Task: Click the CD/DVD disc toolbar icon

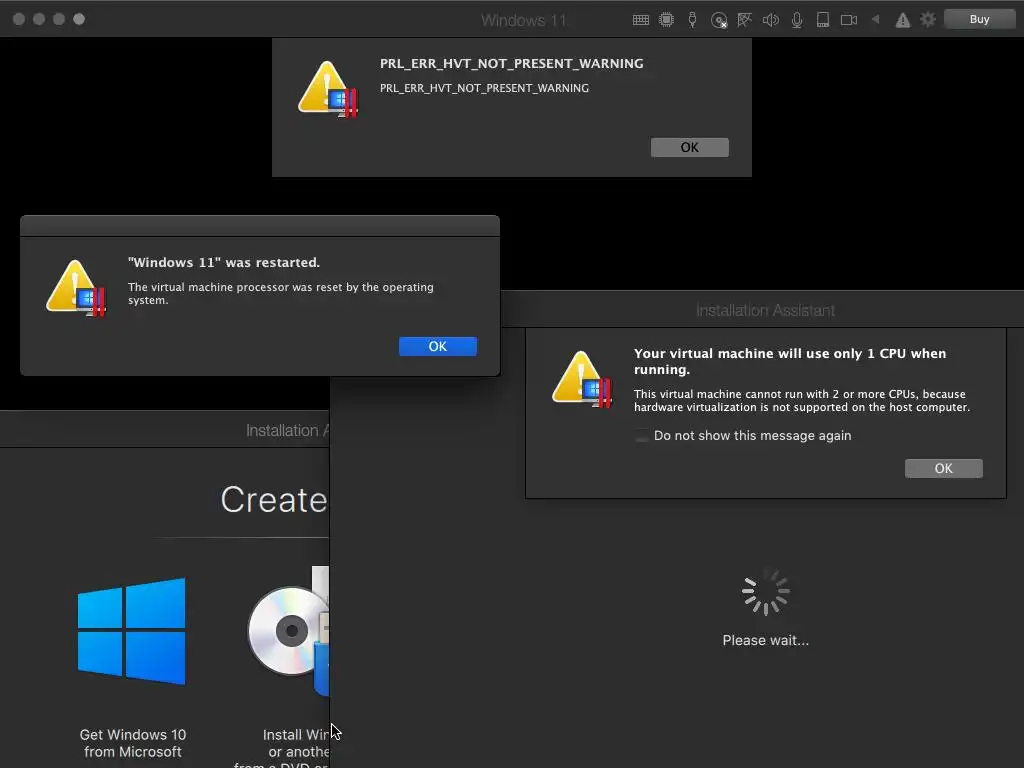Action: pos(719,20)
